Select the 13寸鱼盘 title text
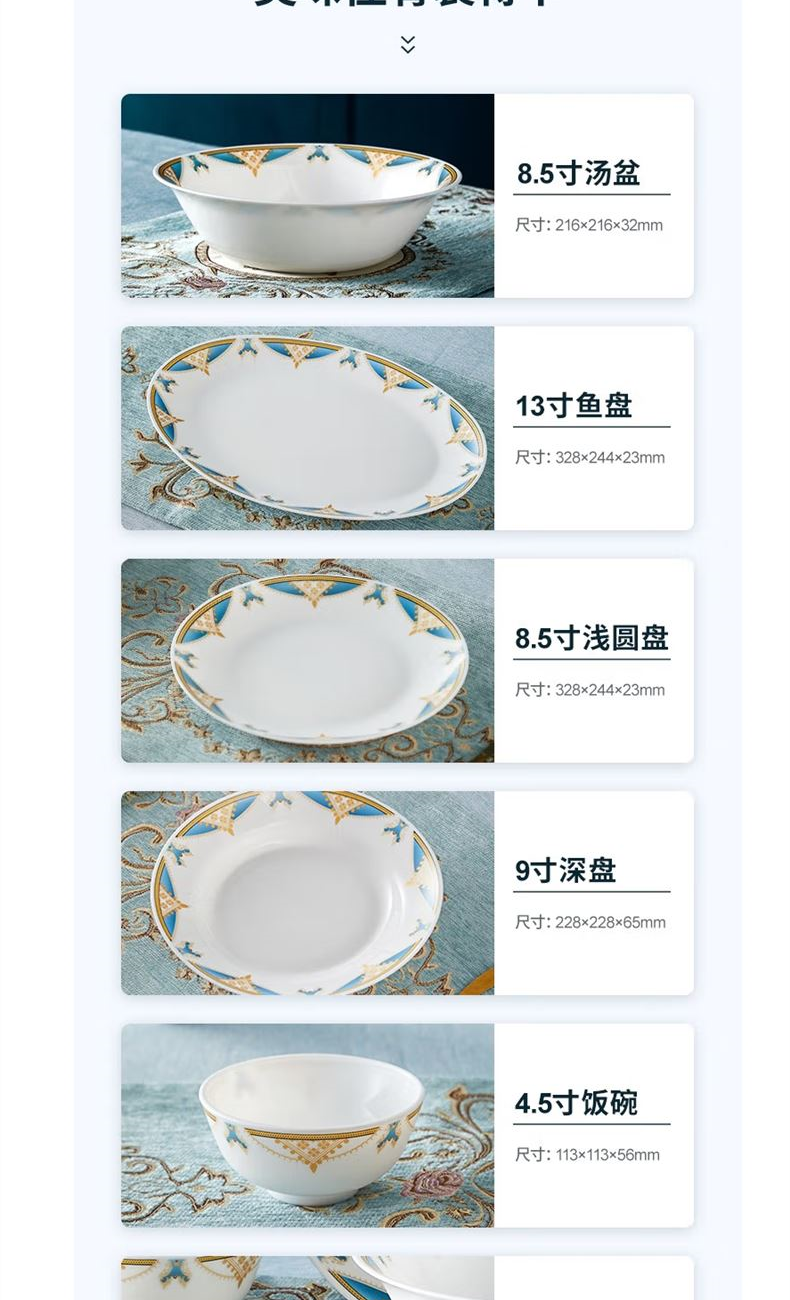This screenshot has height=1300, width=790. tap(574, 405)
